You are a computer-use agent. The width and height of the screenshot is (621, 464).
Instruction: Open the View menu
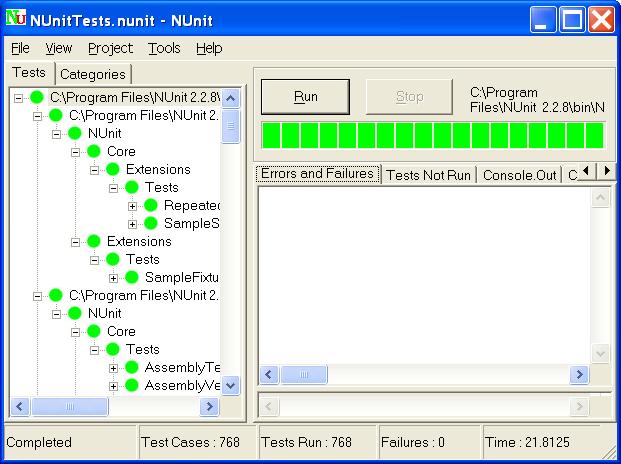pyautogui.click(x=59, y=48)
